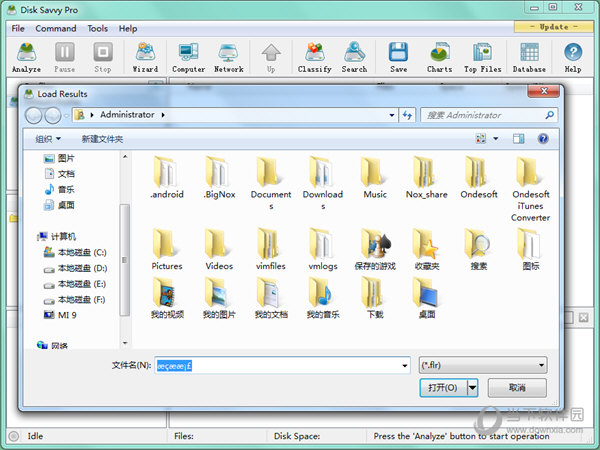The image size is (600, 450).
Task: Select the Downloads folder
Action: (x=323, y=183)
